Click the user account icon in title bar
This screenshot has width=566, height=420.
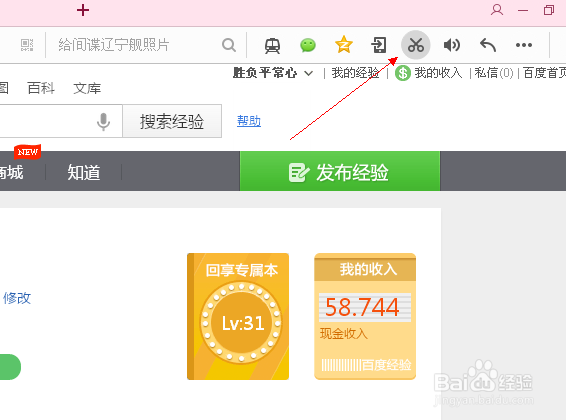coord(497,10)
